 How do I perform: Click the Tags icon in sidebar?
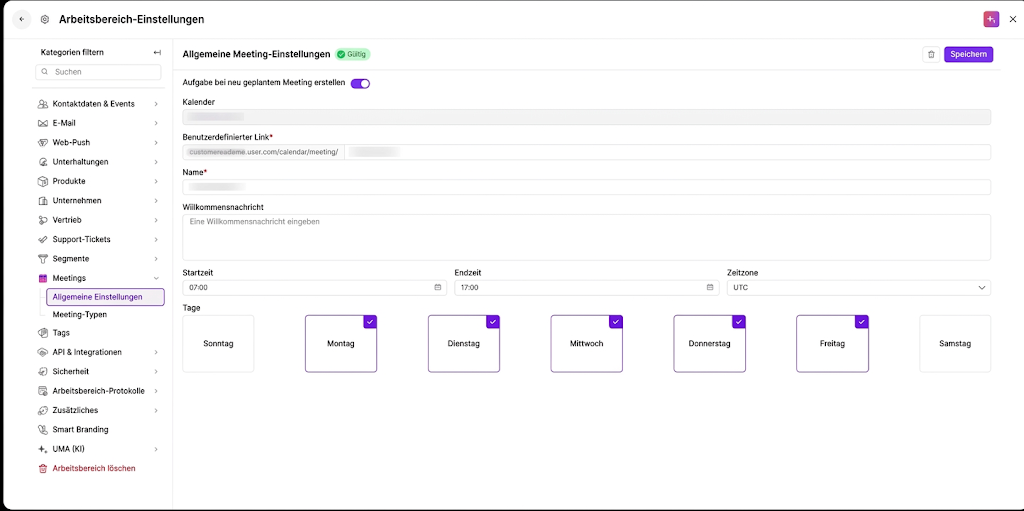click(43, 333)
